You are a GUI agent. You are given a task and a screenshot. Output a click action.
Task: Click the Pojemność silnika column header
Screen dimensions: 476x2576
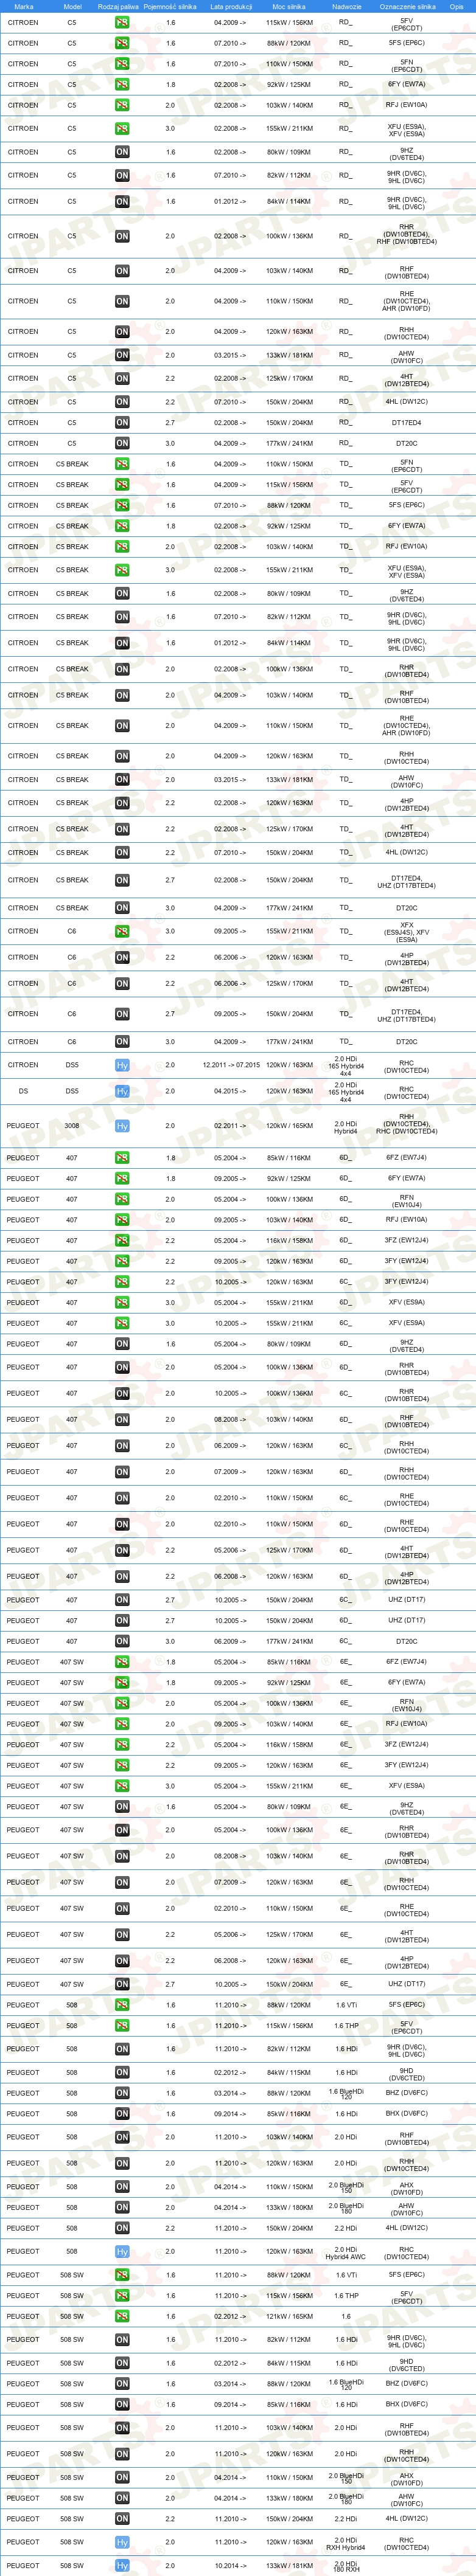click(170, 7)
